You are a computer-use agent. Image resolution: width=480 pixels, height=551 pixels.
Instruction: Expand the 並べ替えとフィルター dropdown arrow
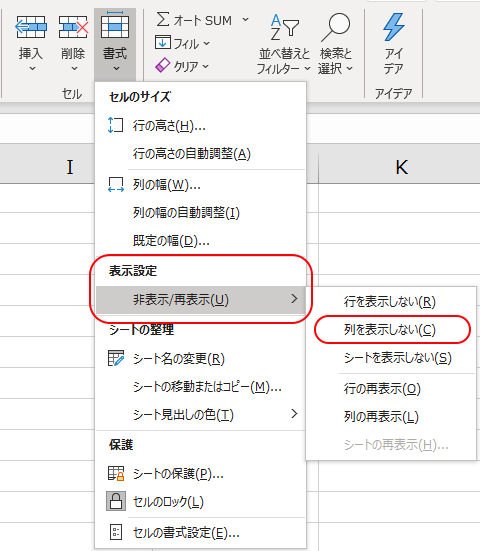coord(307,68)
